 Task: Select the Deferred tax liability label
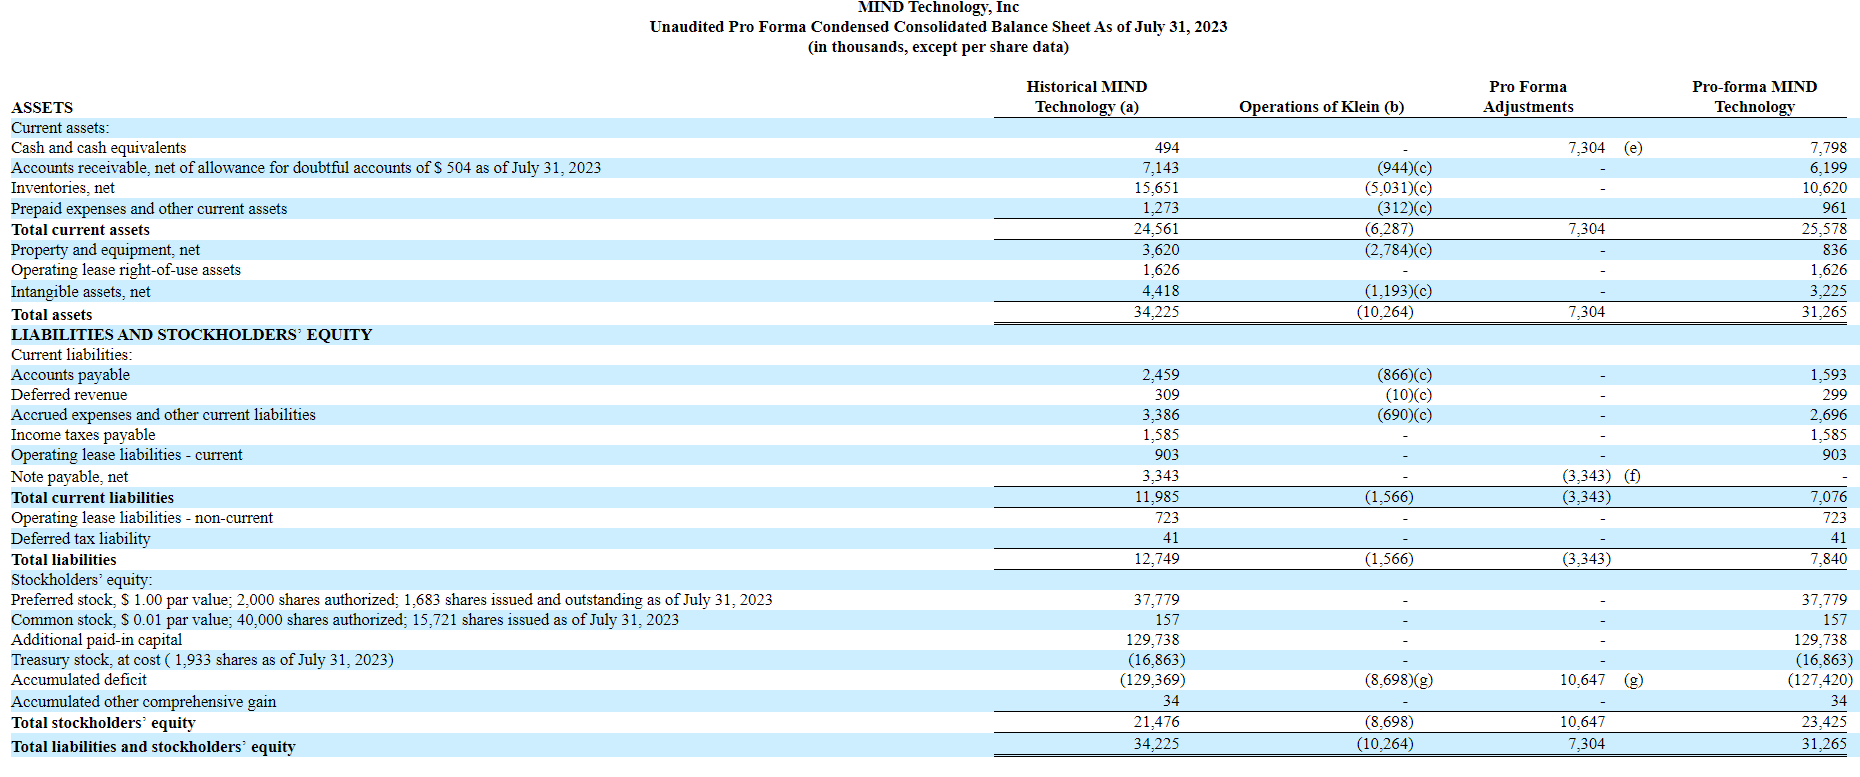tap(81, 539)
